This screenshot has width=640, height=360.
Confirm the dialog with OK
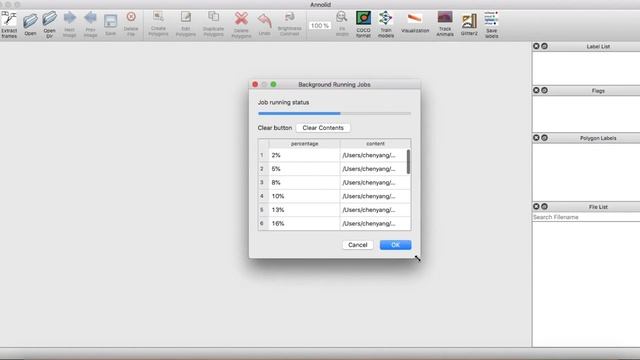[x=395, y=245]
